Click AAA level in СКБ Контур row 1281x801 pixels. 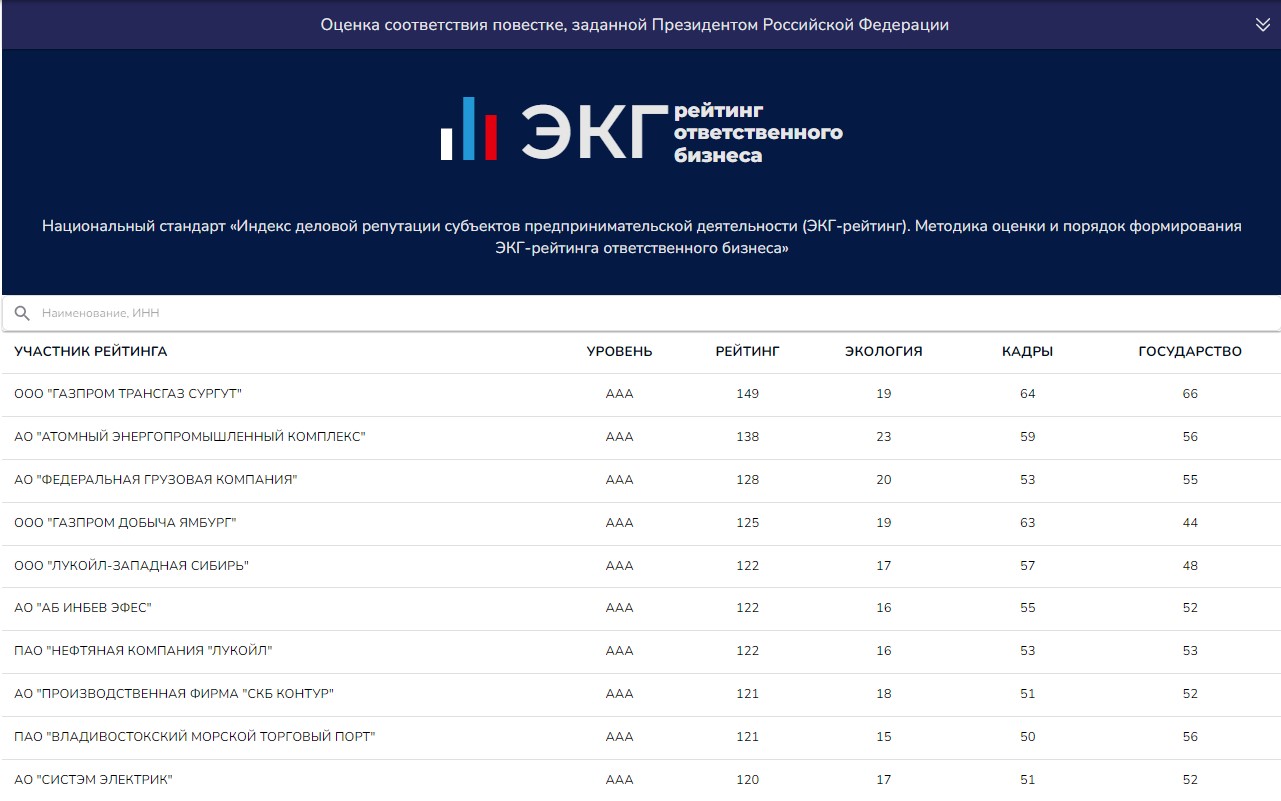click(620, 694)
